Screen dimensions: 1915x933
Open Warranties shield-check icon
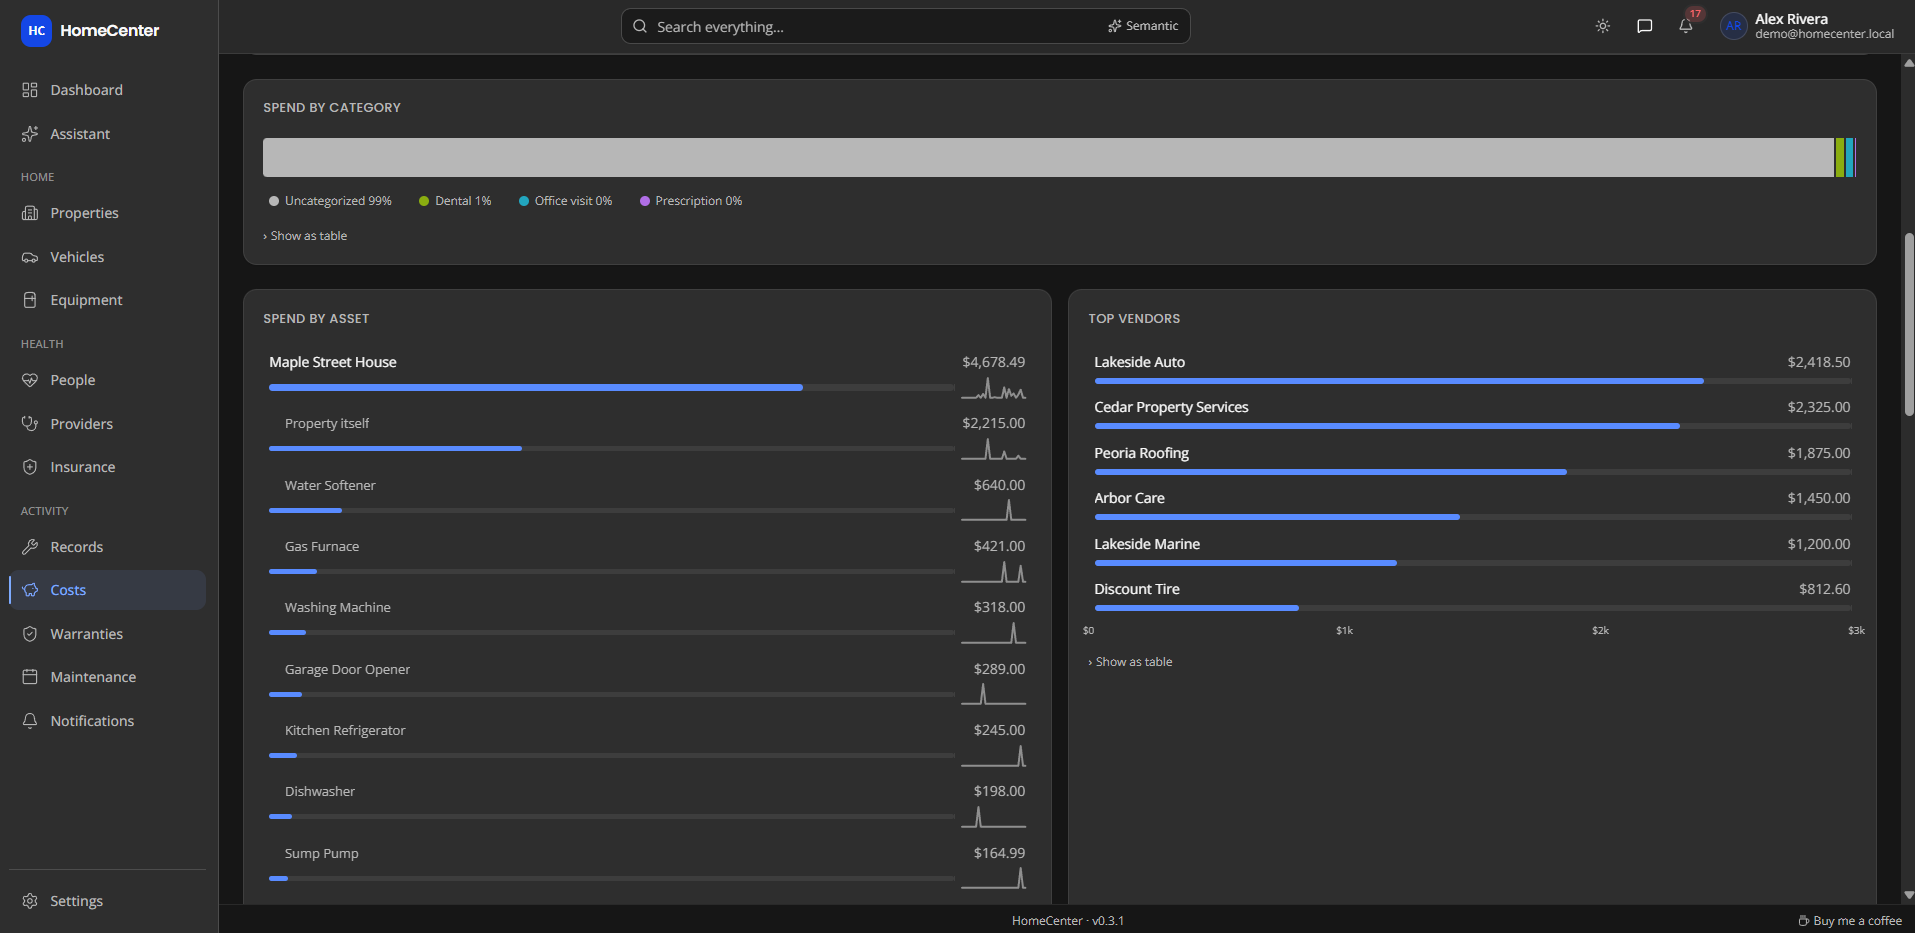[30, 634]
